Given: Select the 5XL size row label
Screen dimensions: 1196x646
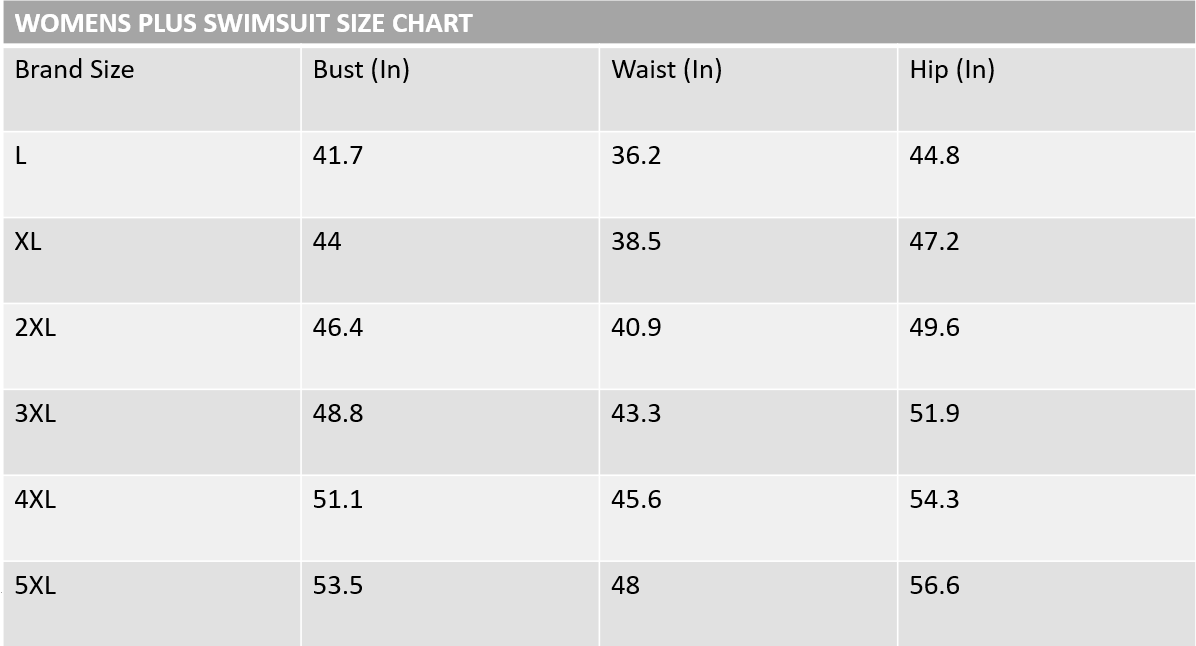Looking at the screenshot, I should [35, 586].
